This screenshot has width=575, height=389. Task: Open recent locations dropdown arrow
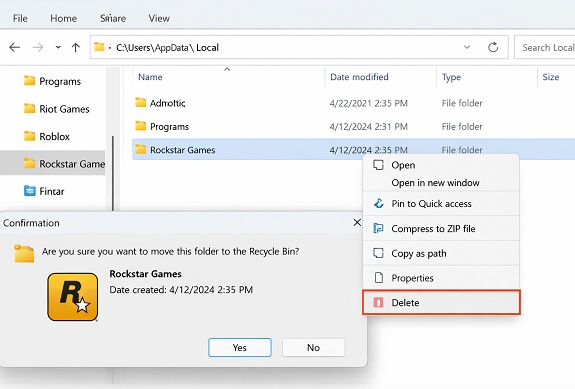[58, 47]
